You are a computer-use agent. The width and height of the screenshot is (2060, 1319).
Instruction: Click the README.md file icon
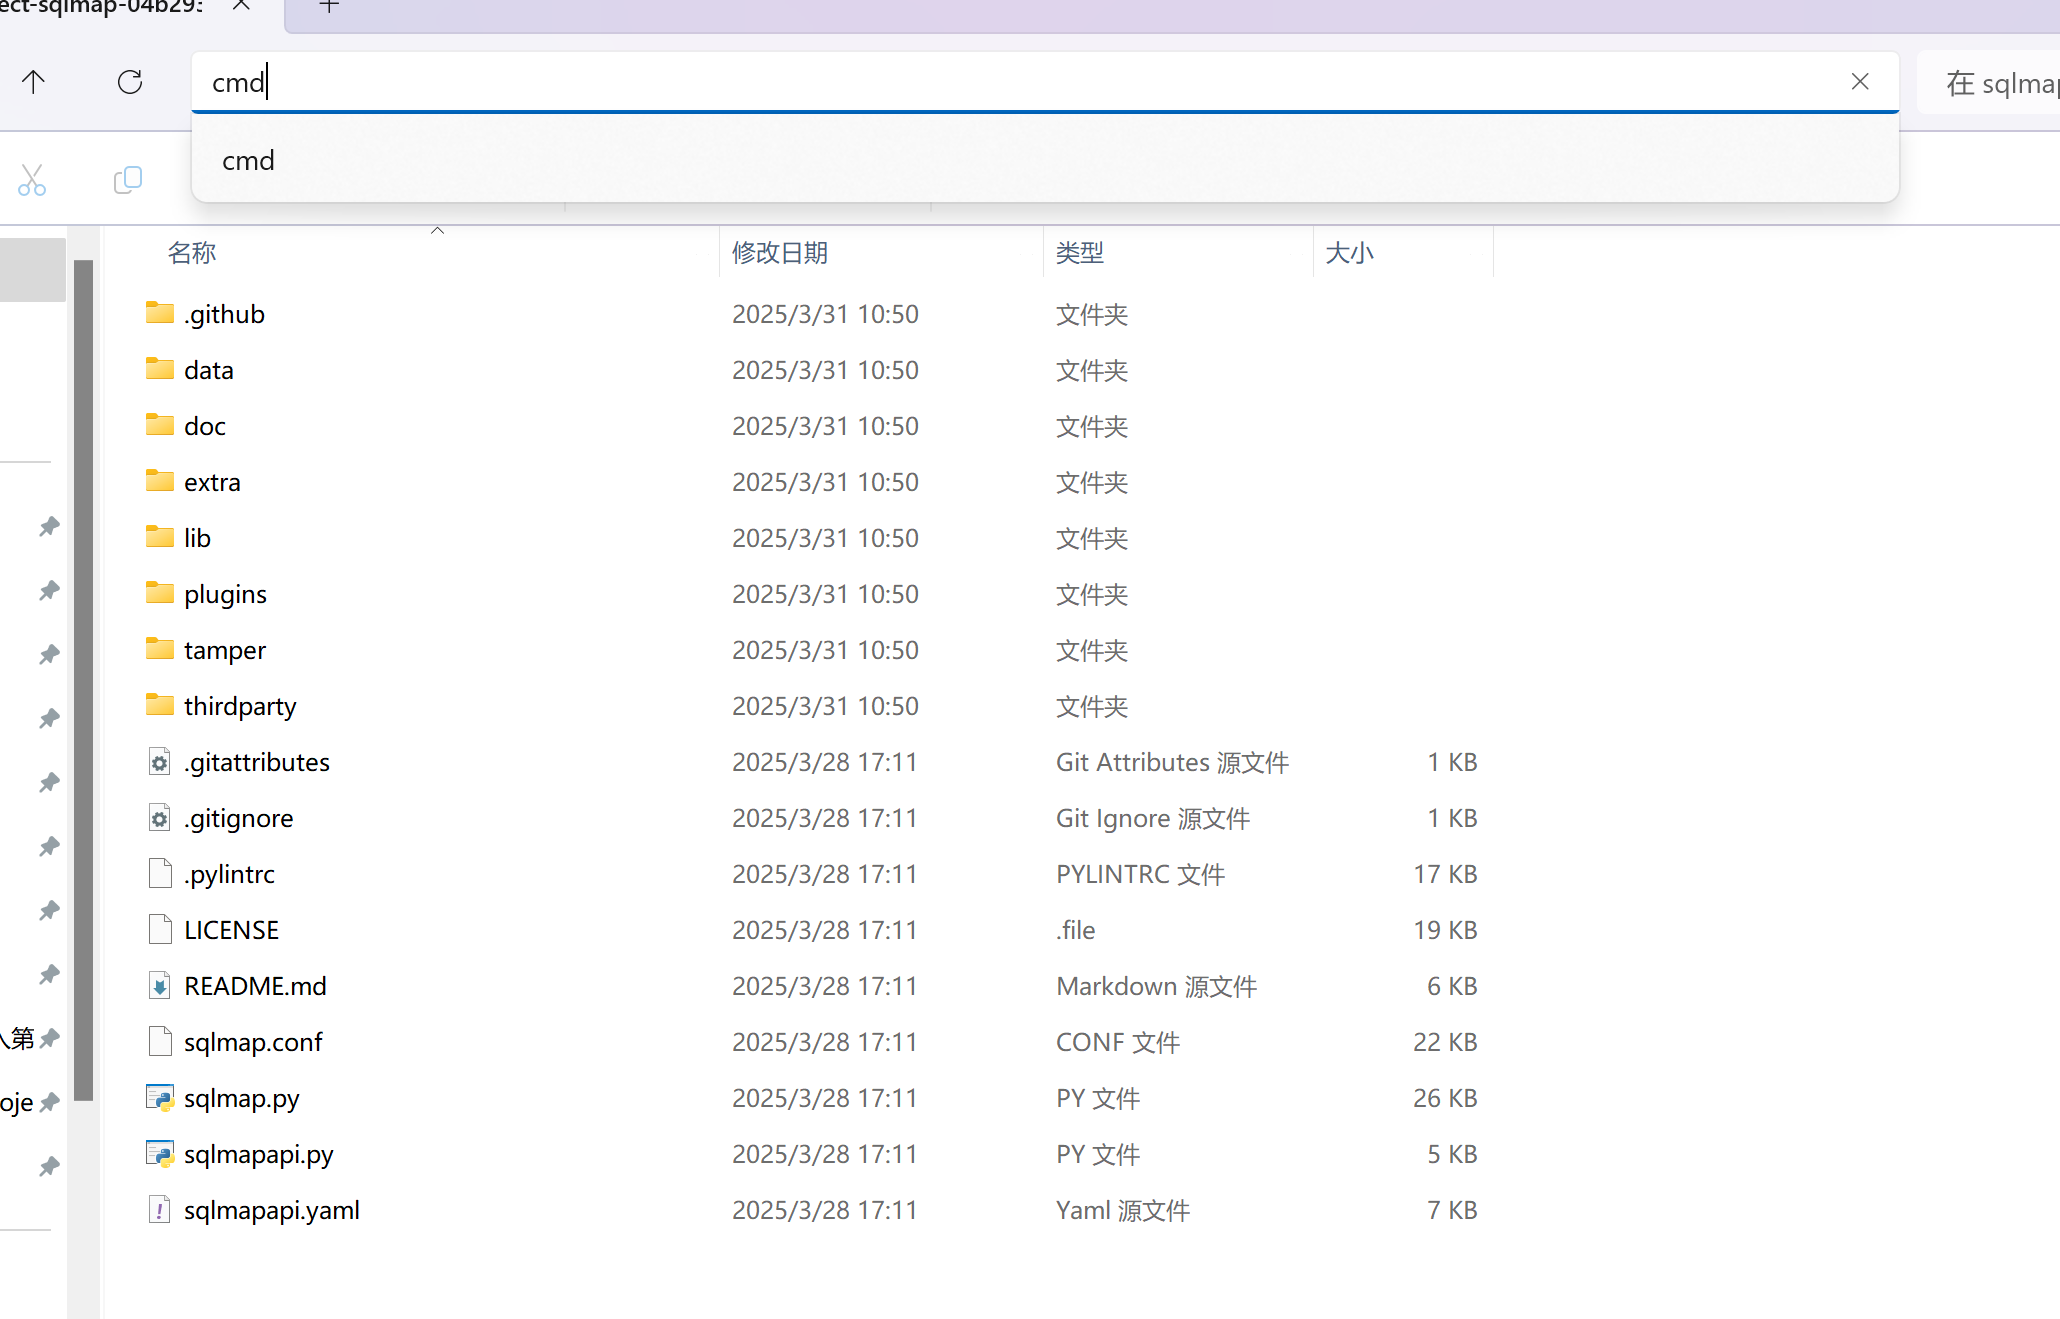pyautogui.click(x=160, y=986)
